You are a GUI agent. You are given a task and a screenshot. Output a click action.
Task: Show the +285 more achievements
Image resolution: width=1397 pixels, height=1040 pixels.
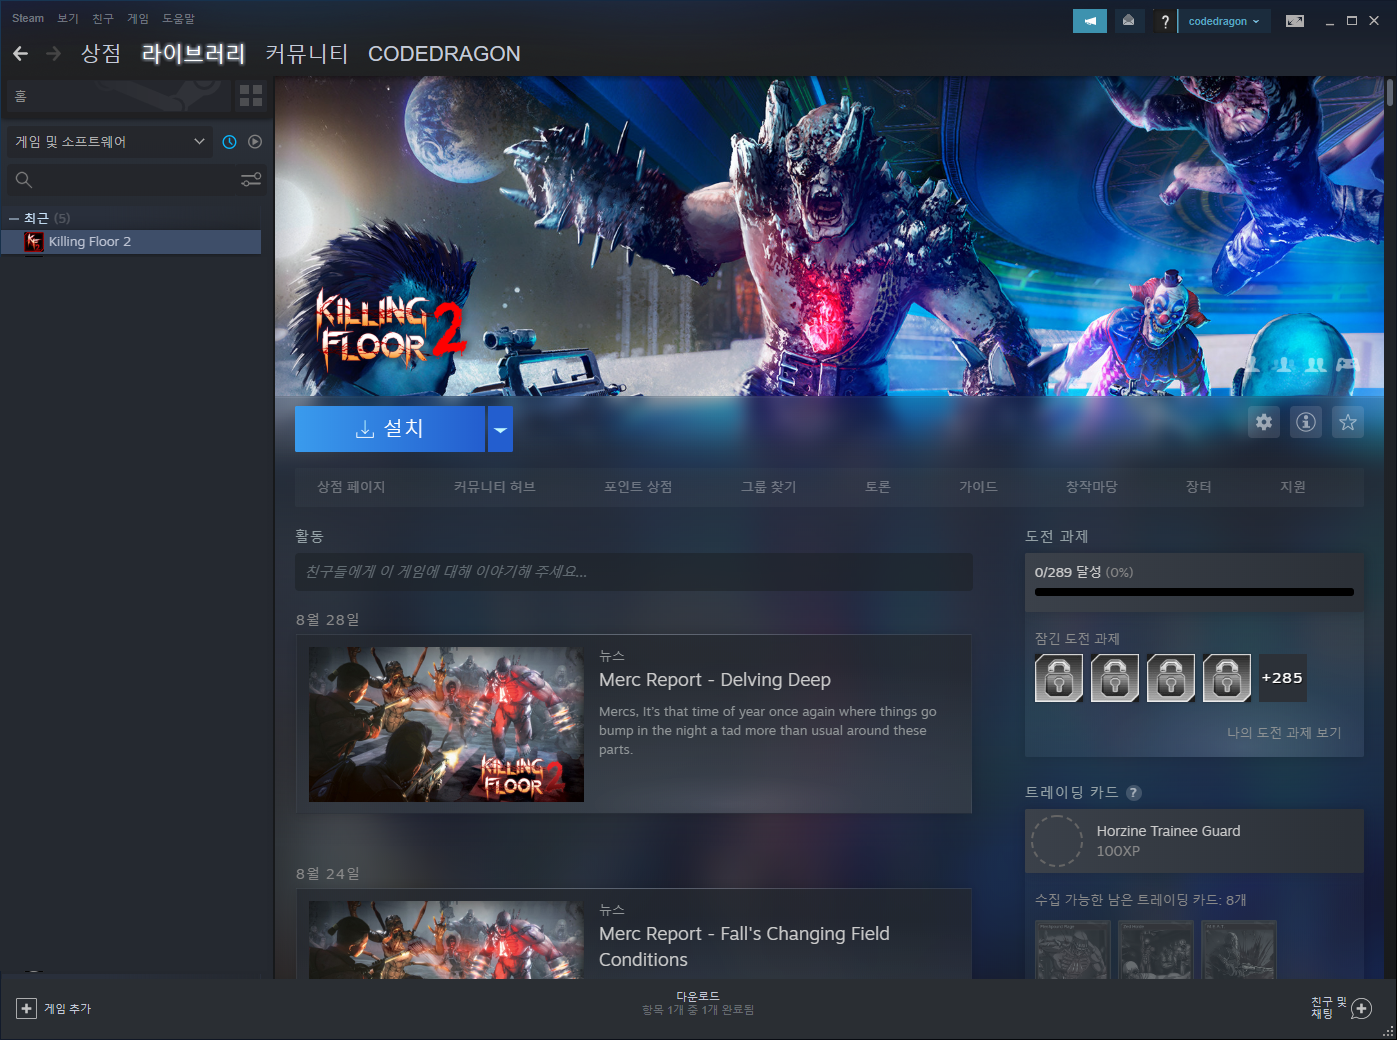1282,678
